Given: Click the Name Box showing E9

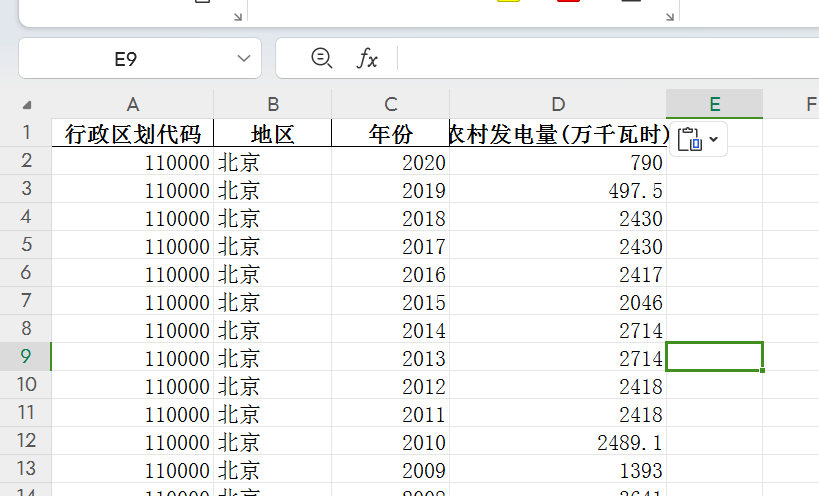Looking at the screenshot, I should (x=125, y=58).
